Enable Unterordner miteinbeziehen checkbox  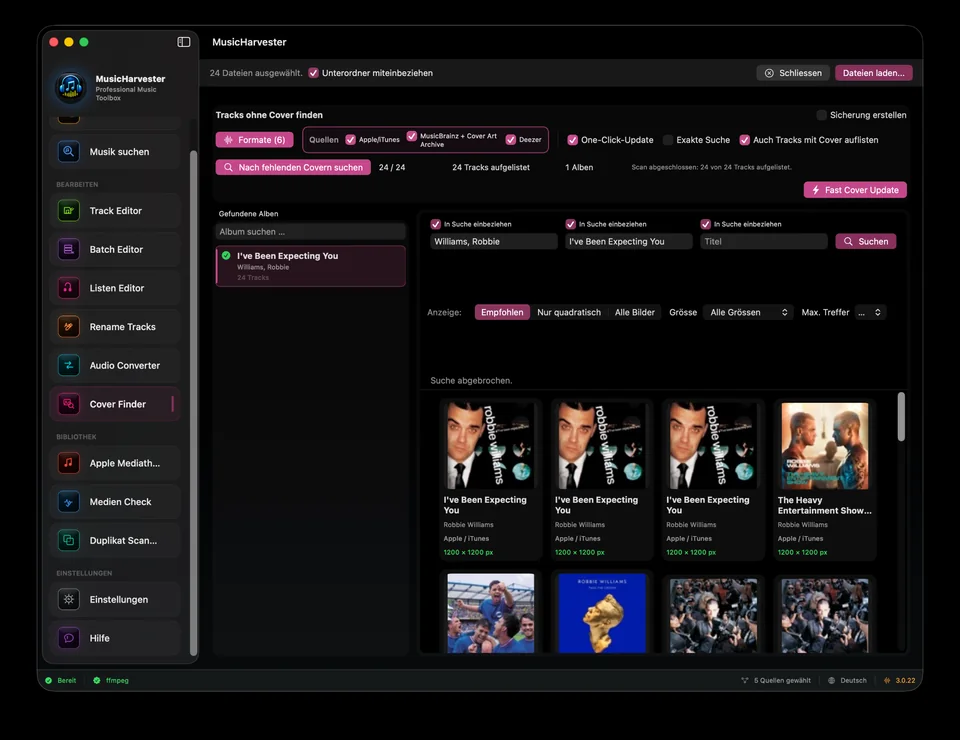pos(313,73)
